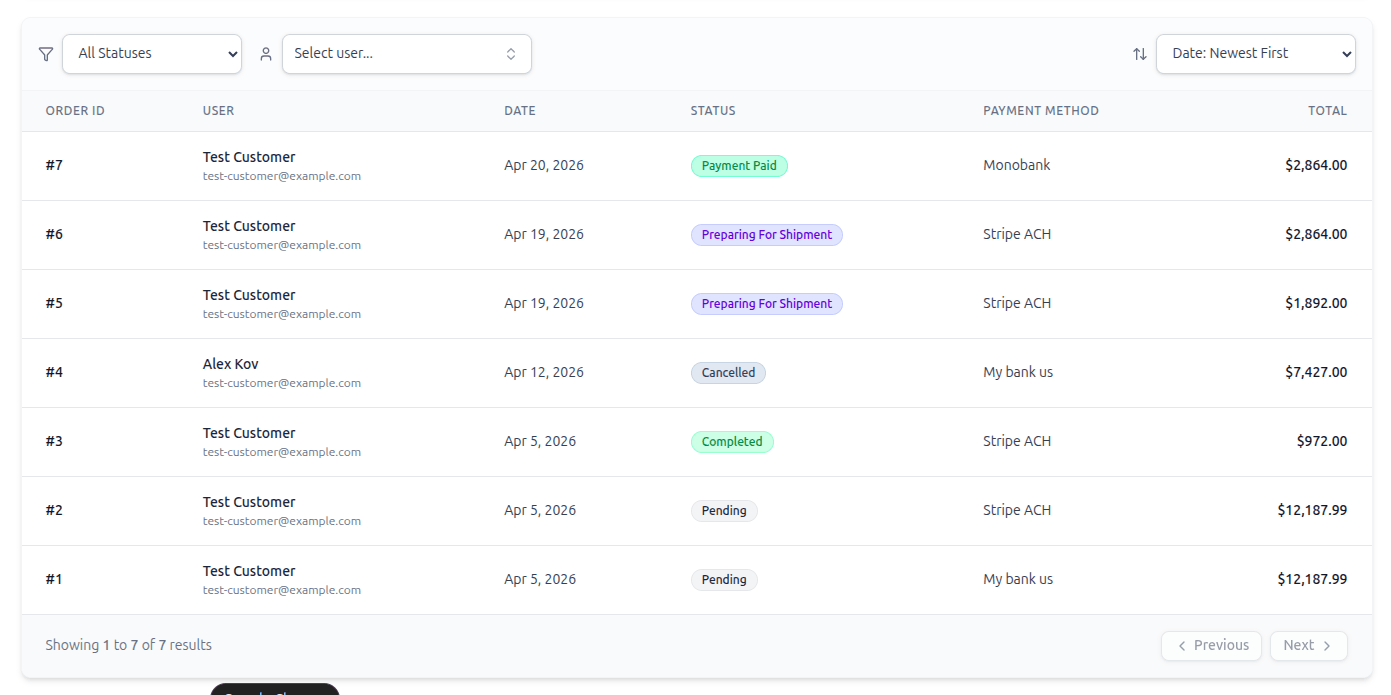The height and width of the screenshot is (695, 1391).
Task: Open the Date: Newest First sort dropdown
Action: [x=1256, y=54]
